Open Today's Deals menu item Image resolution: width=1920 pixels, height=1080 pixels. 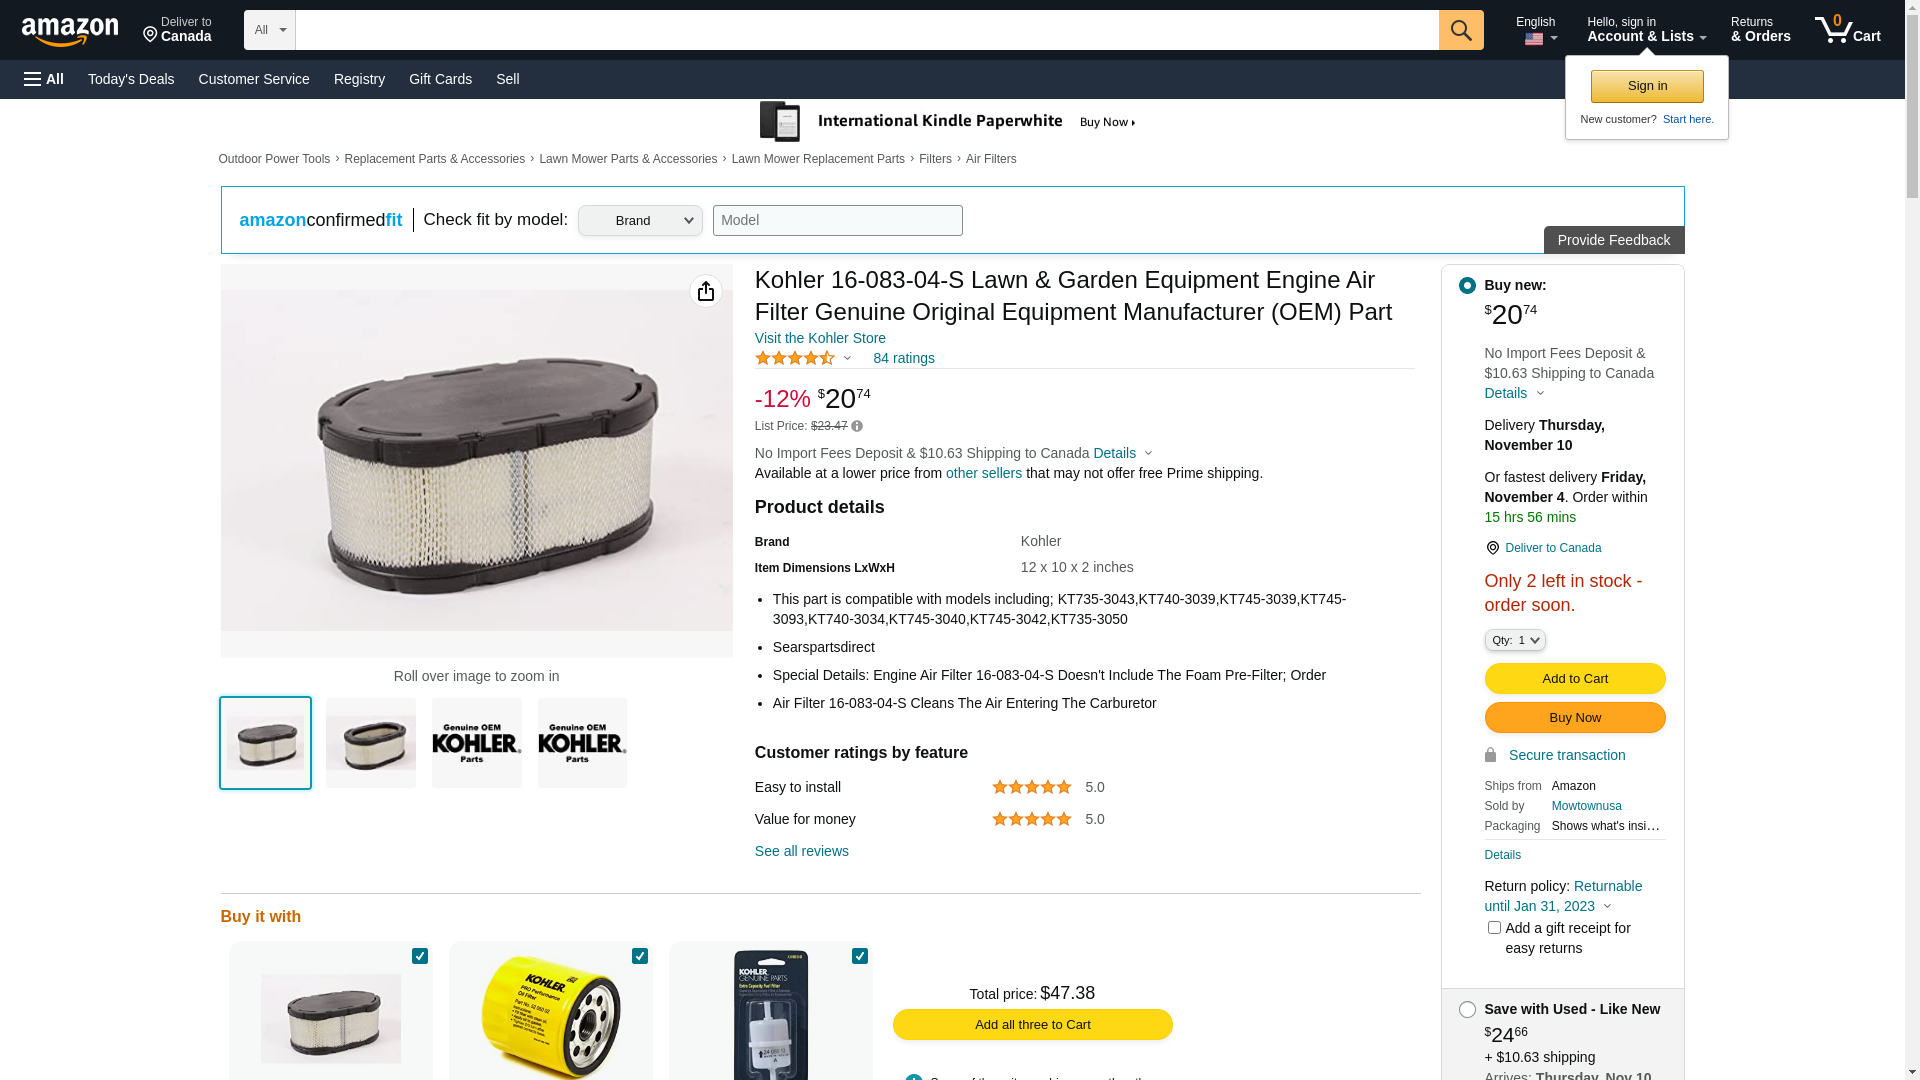pos(131,79)
